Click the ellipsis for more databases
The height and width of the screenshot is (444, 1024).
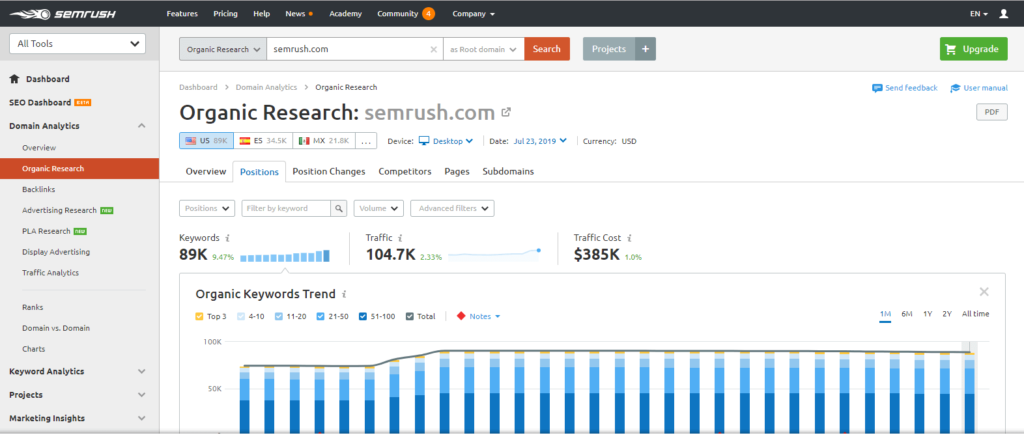[366, 141]
